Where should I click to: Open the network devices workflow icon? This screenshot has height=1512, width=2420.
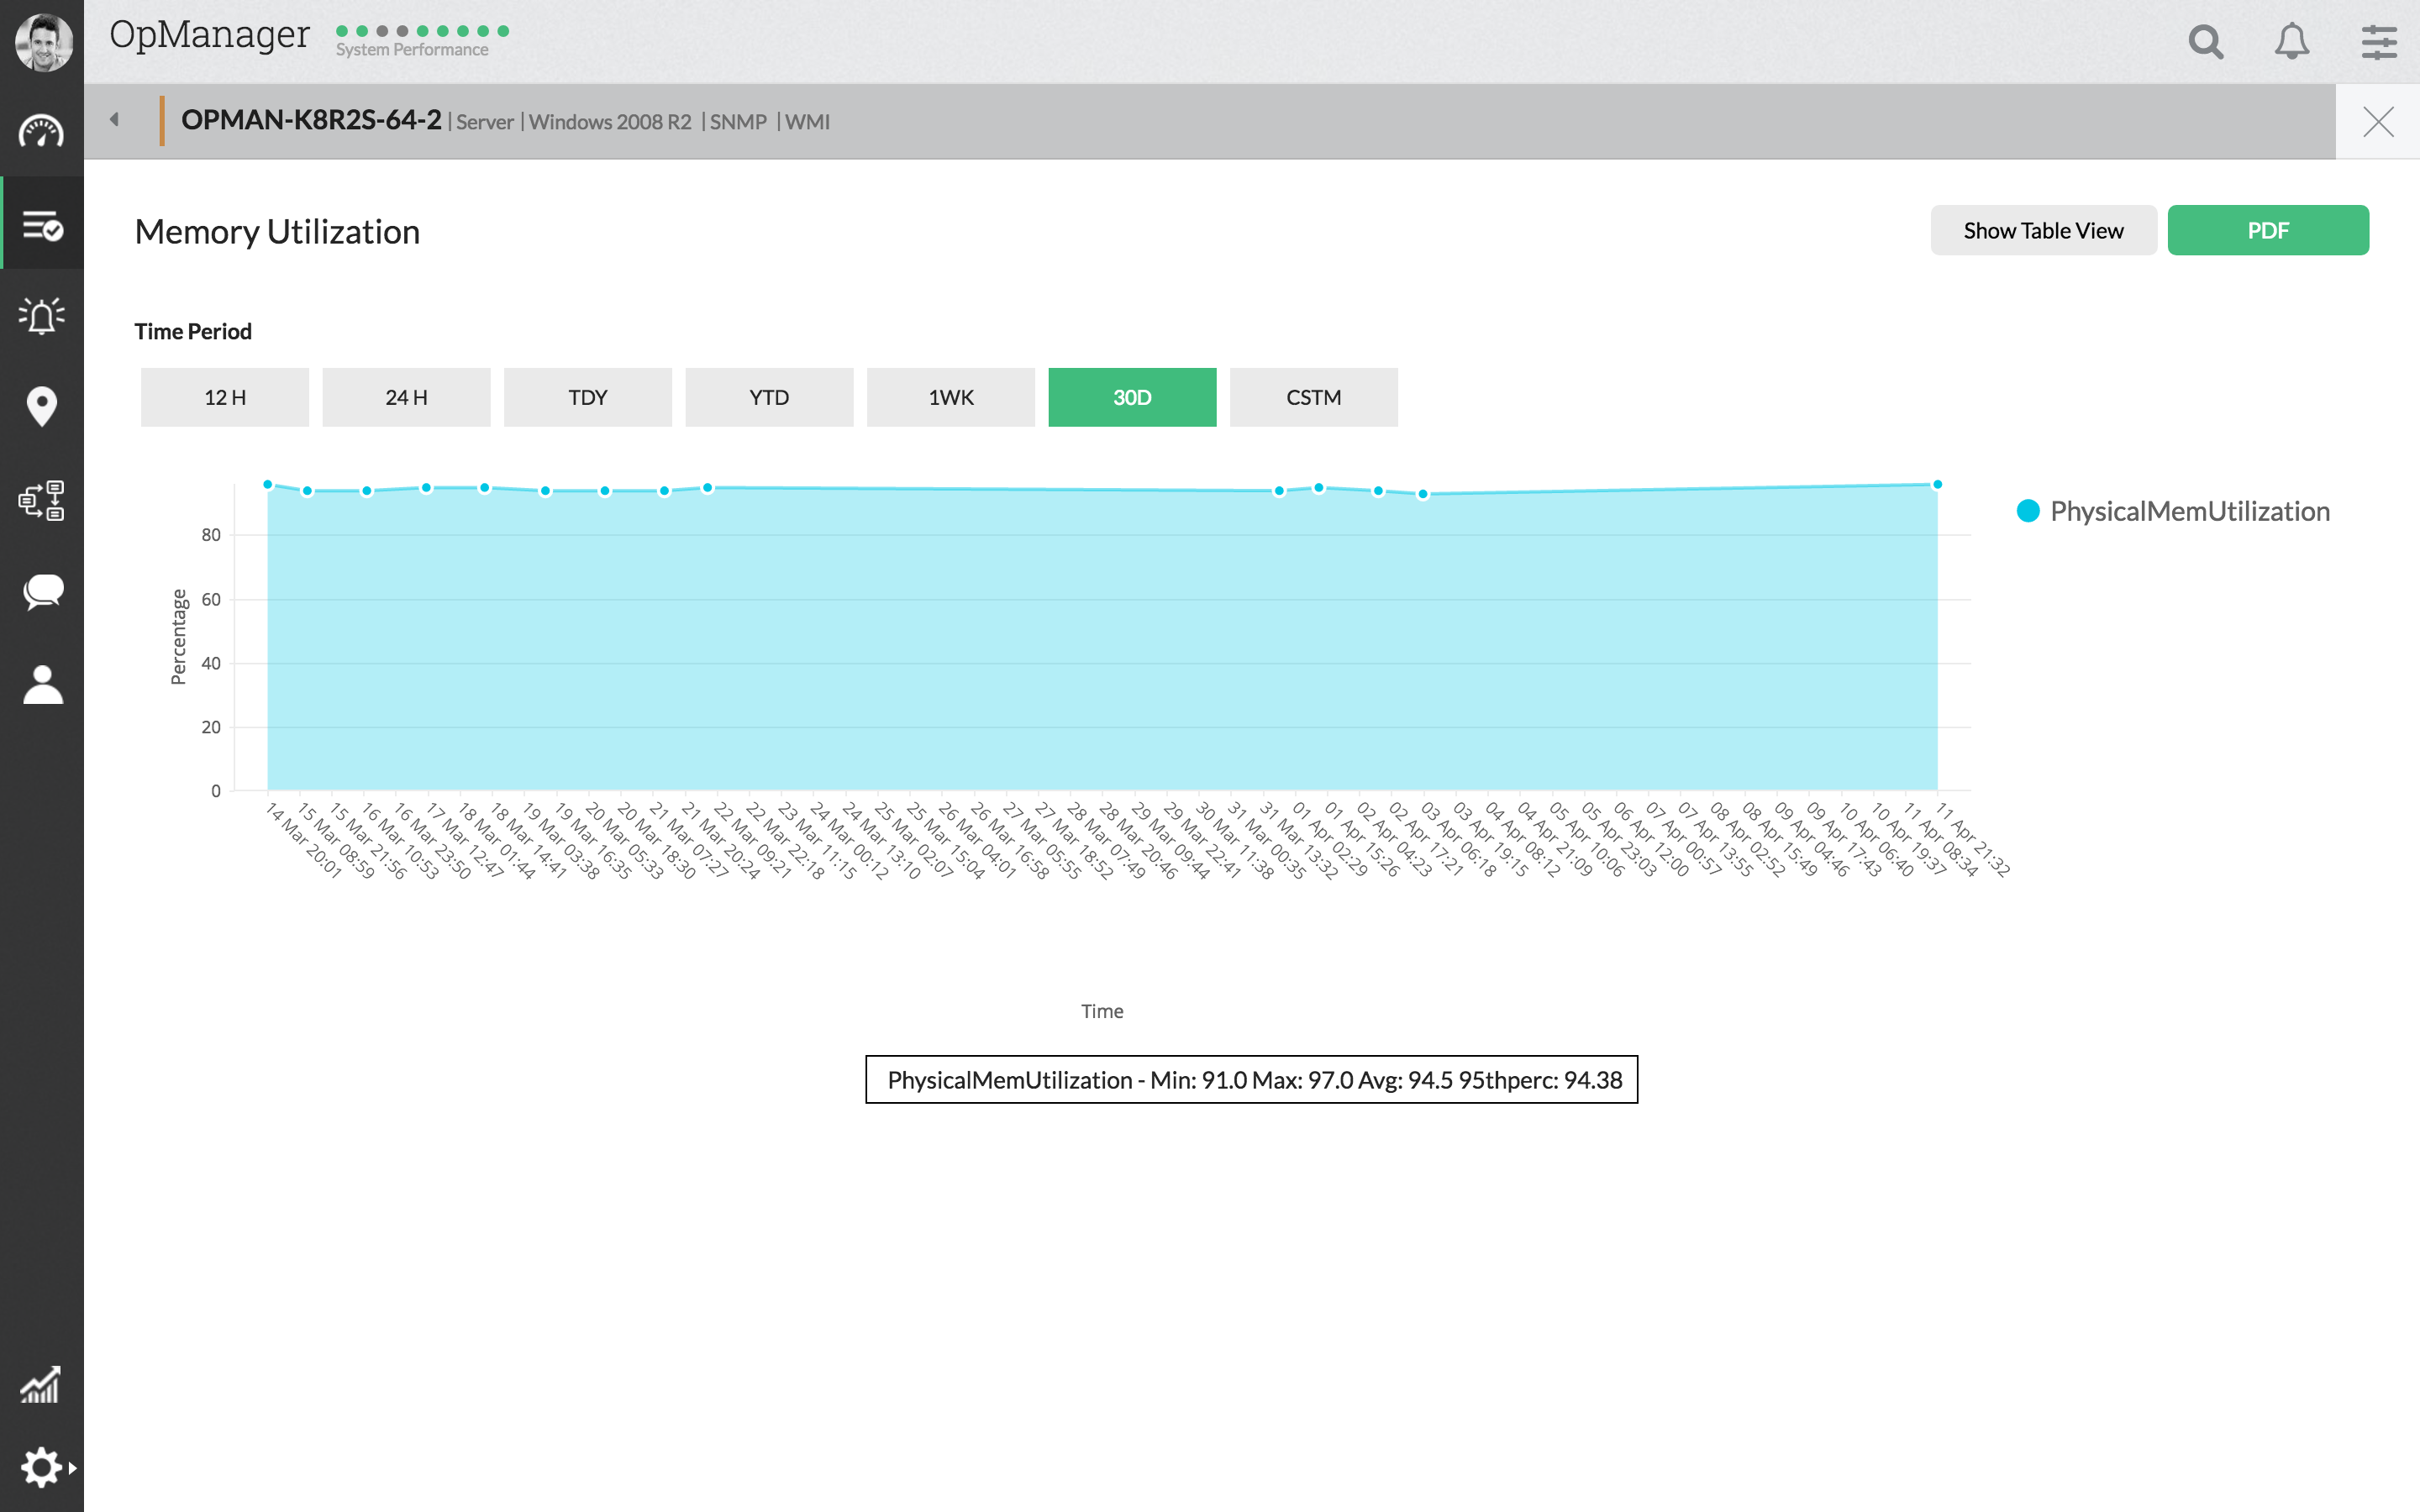pos(41,500)
